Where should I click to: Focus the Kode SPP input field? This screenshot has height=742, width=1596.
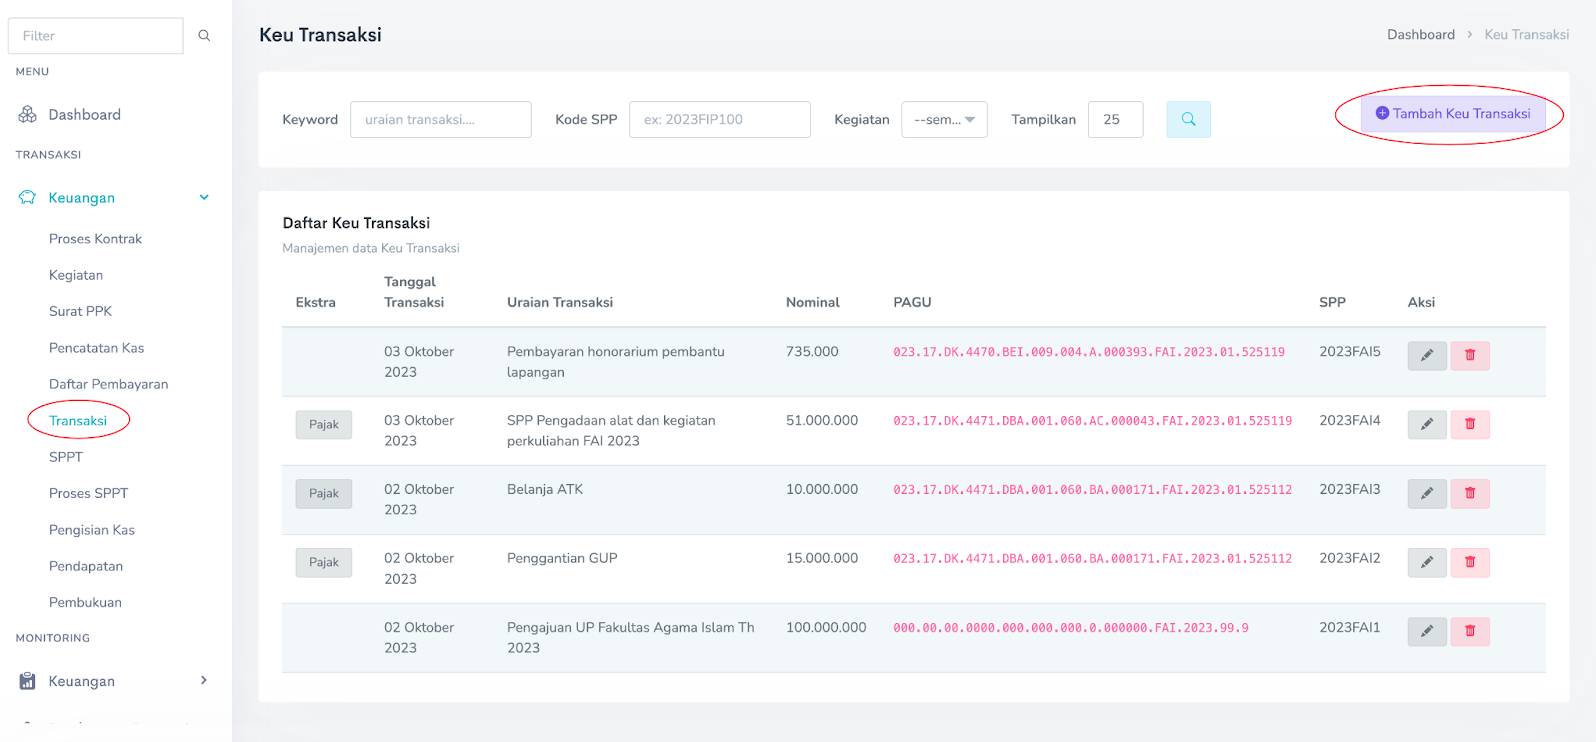coord(719,119)
